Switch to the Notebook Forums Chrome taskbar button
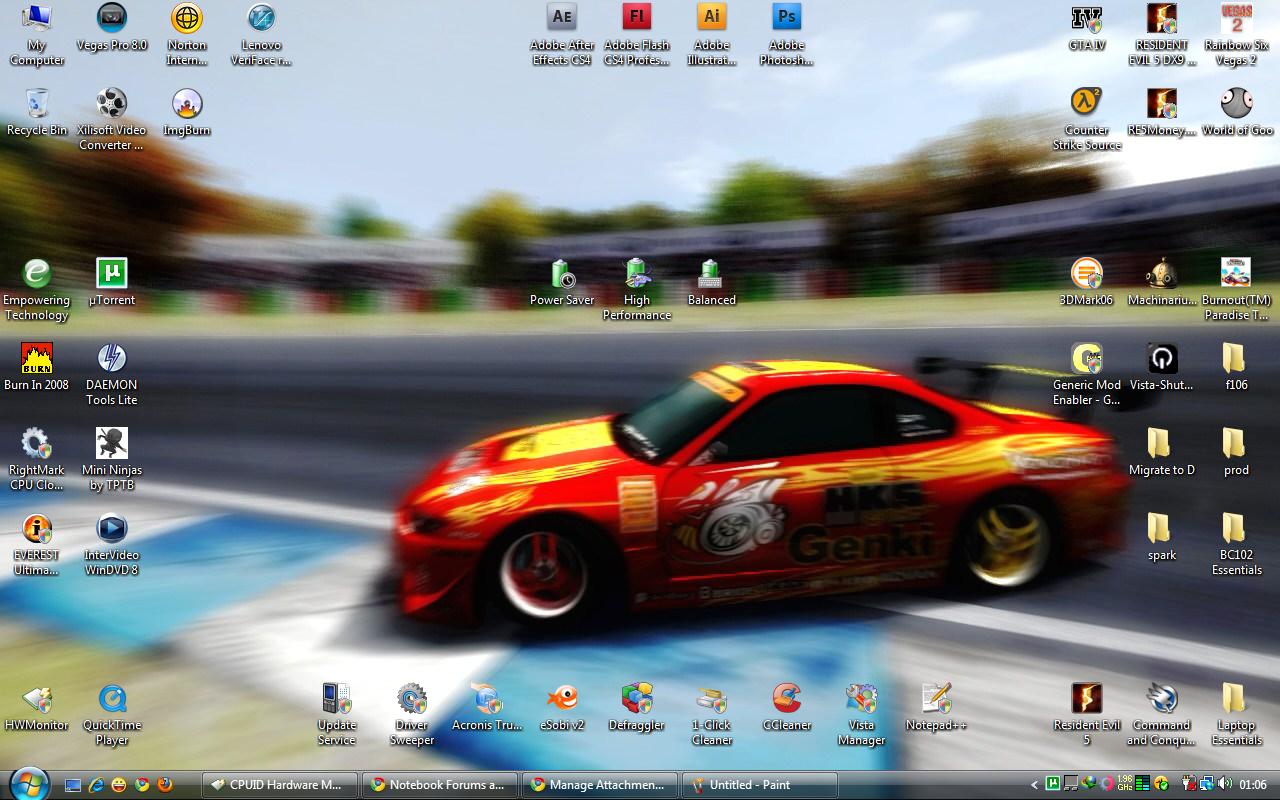This screenshot has height=800, width=1280. tap(440, 785)
